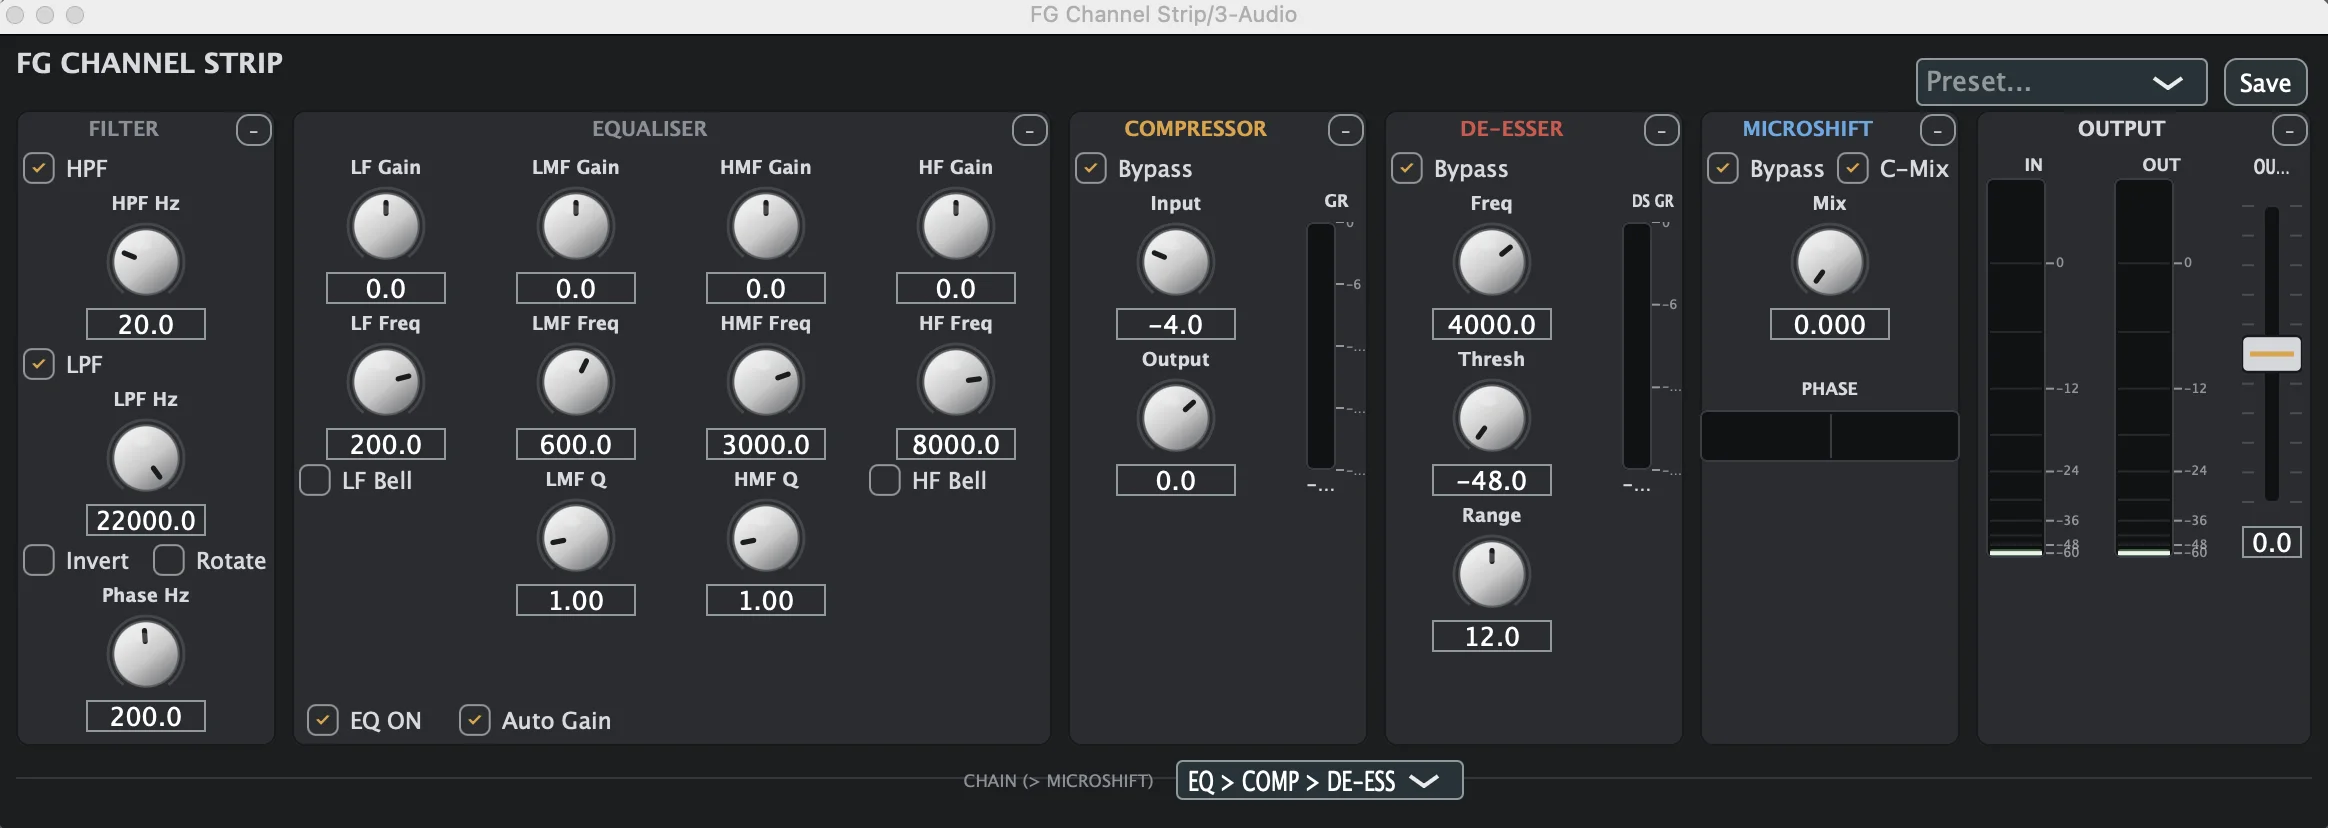The image size is (2328, 828).
Task: Click the HF Freq value field showing 8000.0
Action: tap(956, 444)
